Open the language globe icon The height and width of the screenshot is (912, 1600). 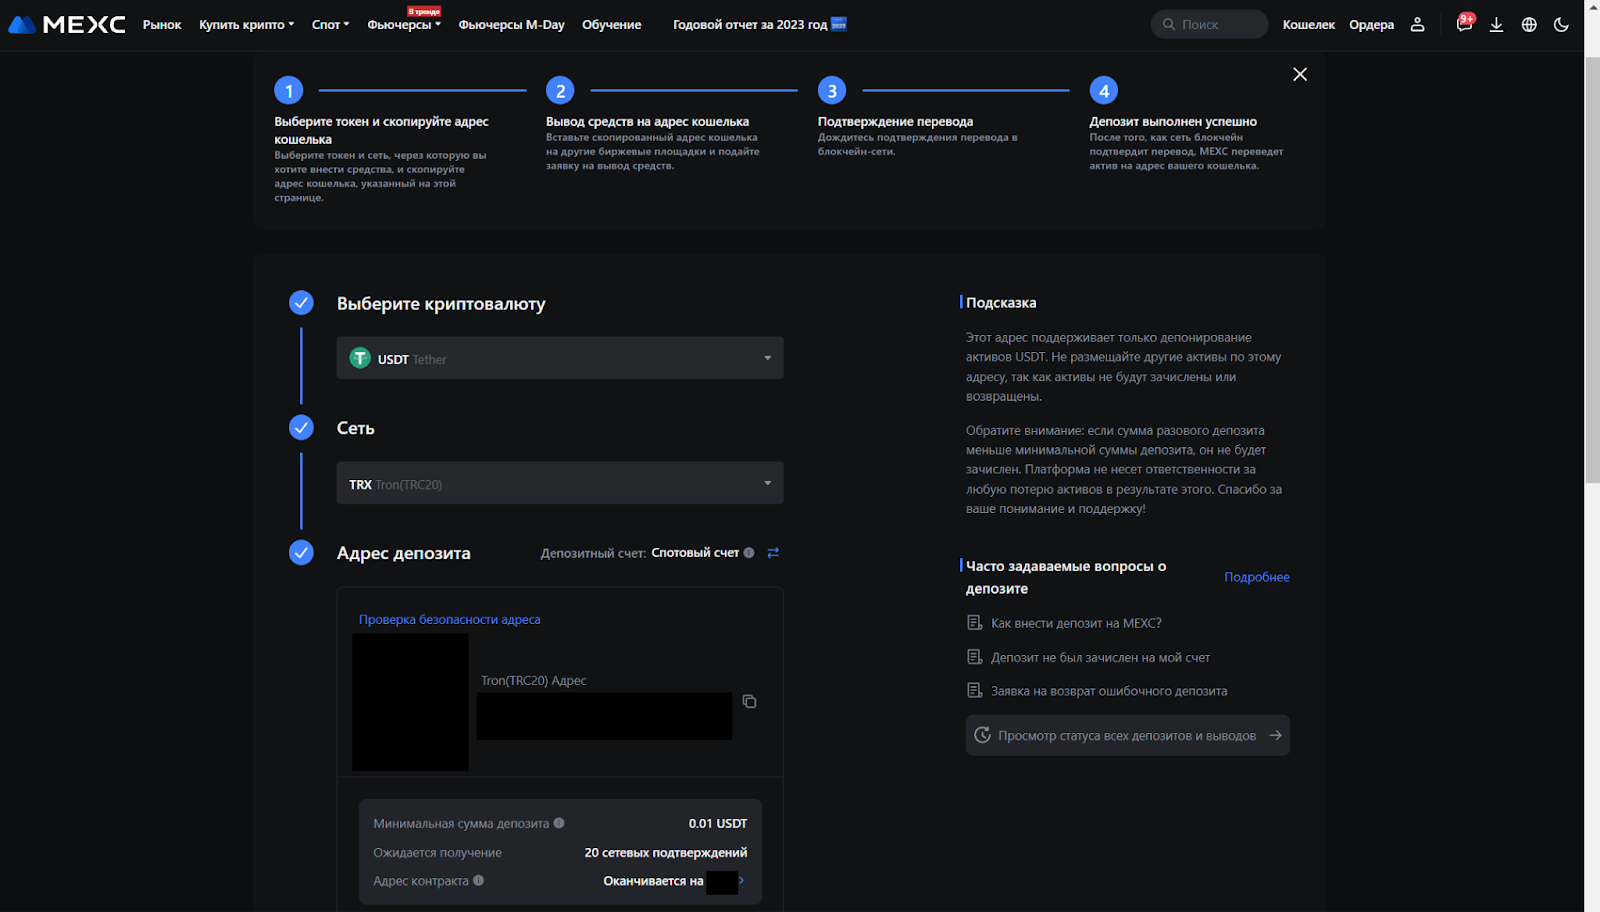(x=1529, y=24)
